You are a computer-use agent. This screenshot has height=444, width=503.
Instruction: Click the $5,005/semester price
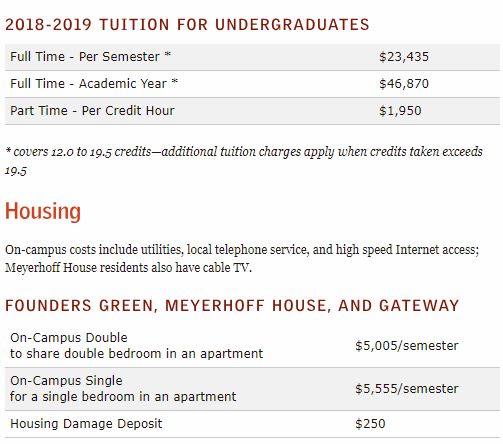[407, 346]
